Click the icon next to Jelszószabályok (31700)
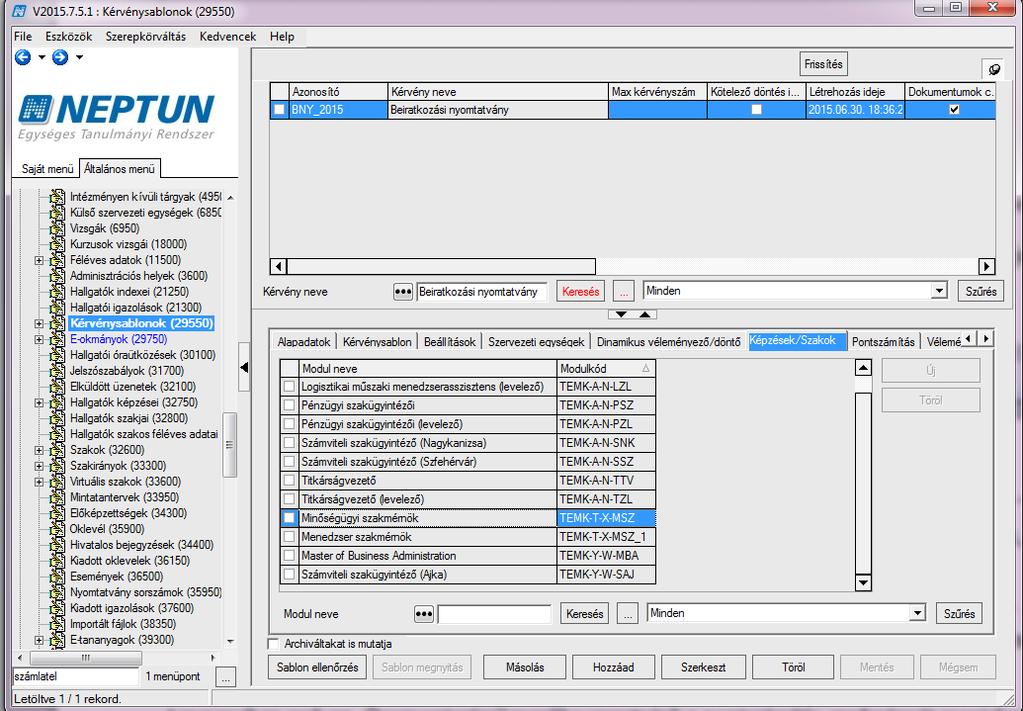Viewport: 1023px width, 711px height. coord(57,371)
